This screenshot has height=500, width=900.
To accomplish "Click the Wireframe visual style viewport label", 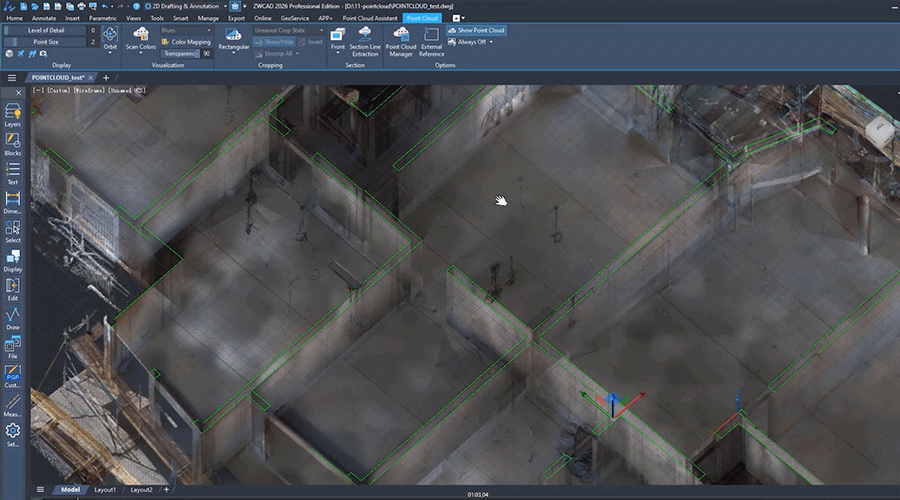I will tap(89, 91).
